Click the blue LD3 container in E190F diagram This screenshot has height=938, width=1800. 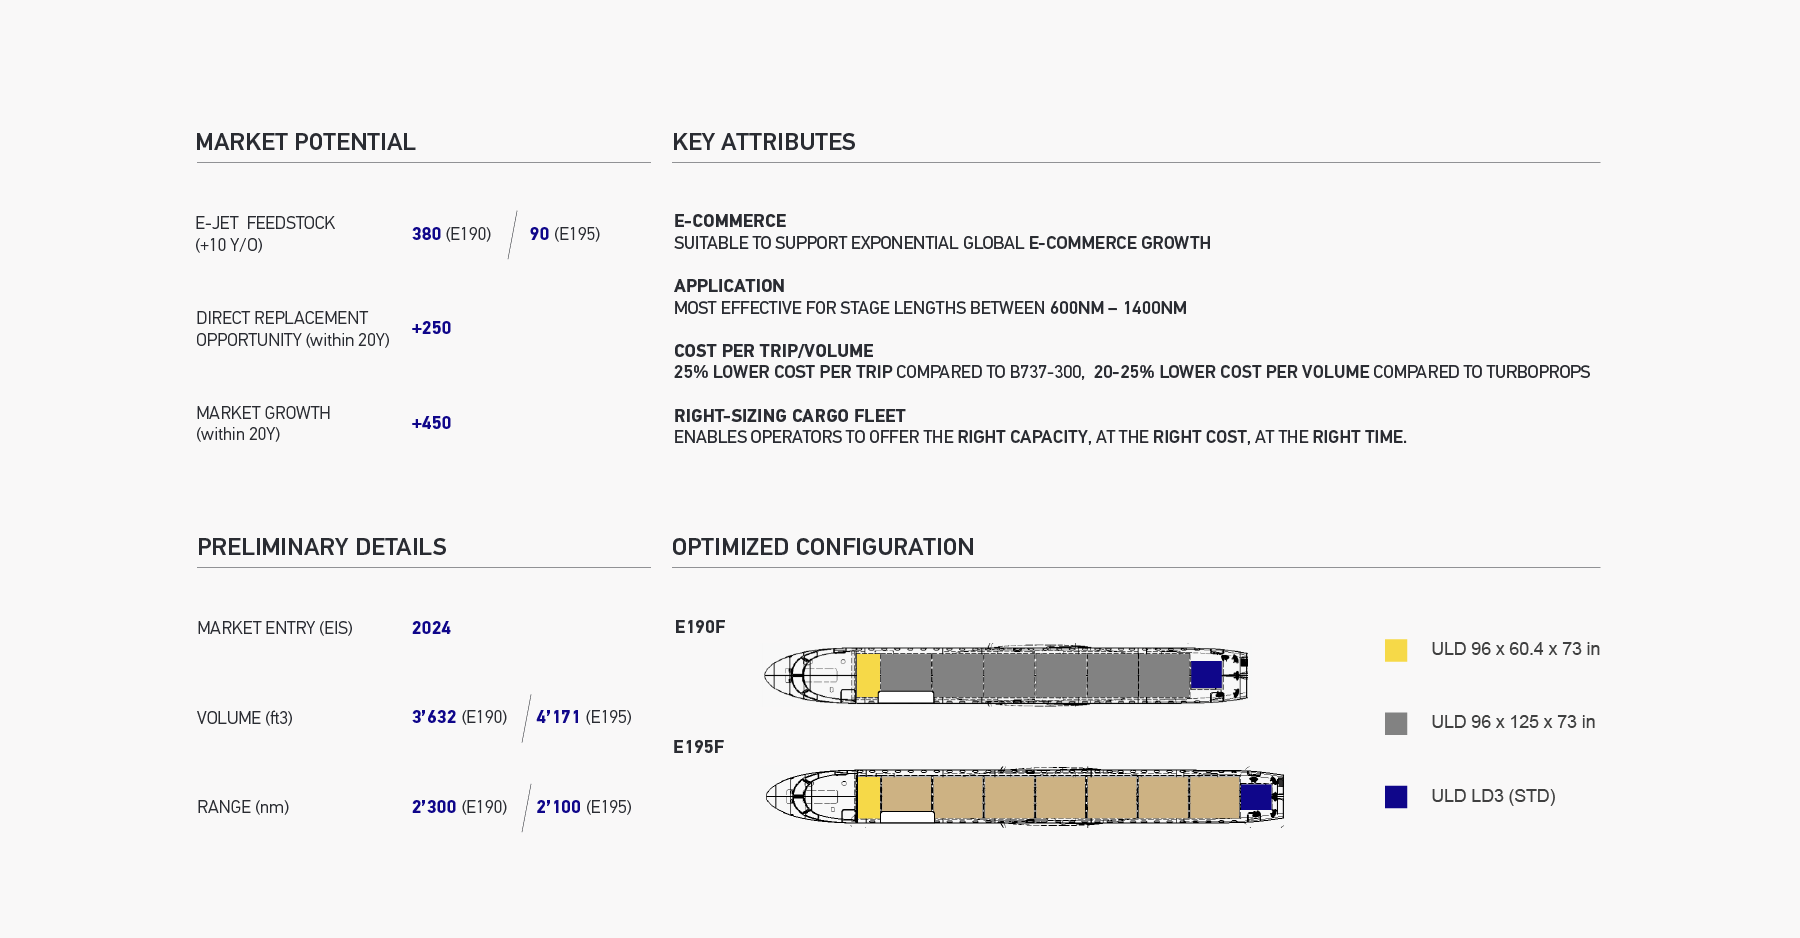click(x=1206, y=675)
